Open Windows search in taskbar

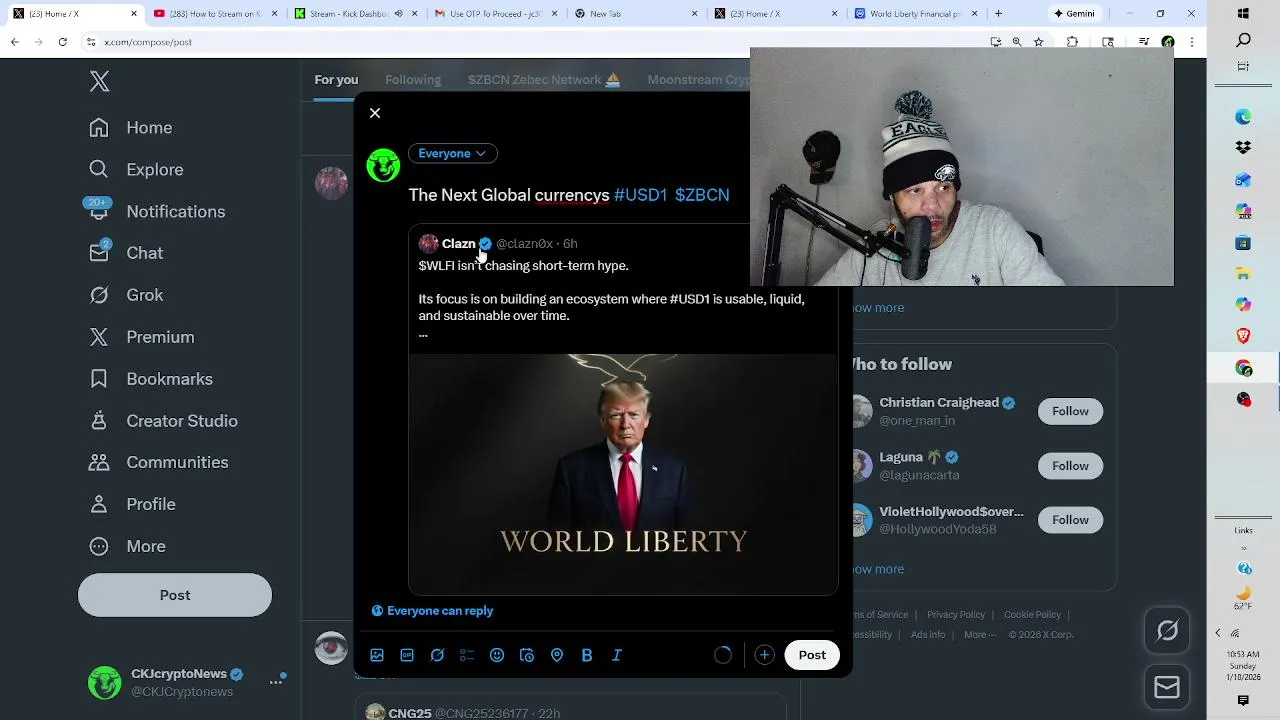(1243, 40)
